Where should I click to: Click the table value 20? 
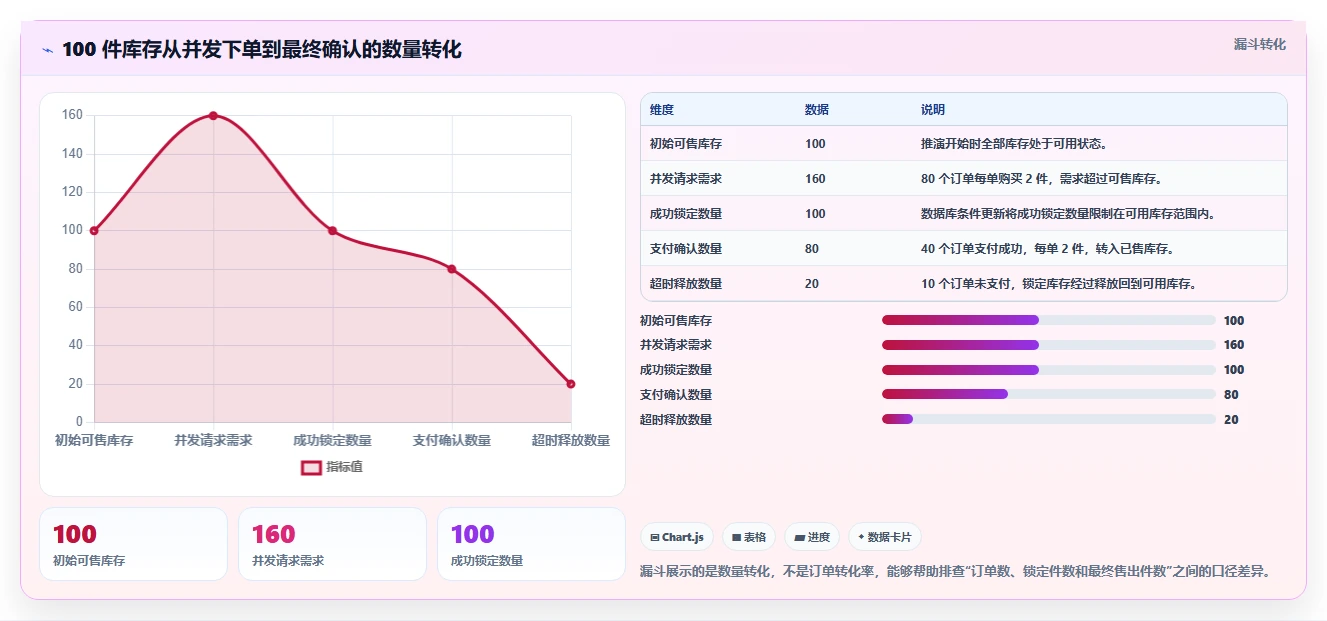[x=812, y=284]
